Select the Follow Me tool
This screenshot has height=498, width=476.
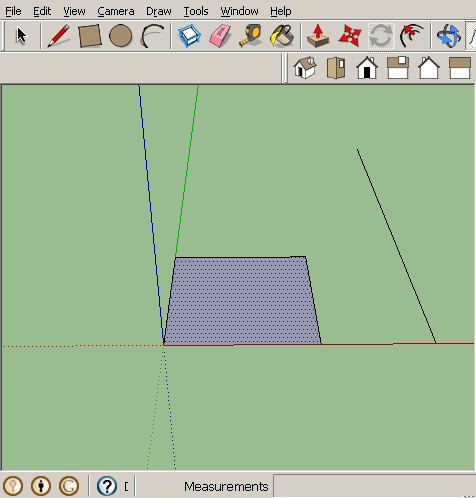tap(412, 36)
